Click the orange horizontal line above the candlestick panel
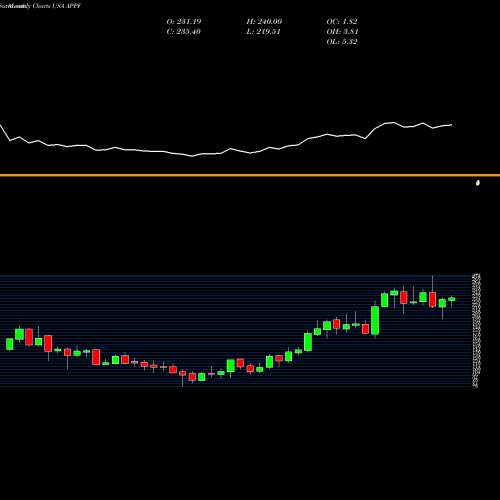 (x=250, y=175)
